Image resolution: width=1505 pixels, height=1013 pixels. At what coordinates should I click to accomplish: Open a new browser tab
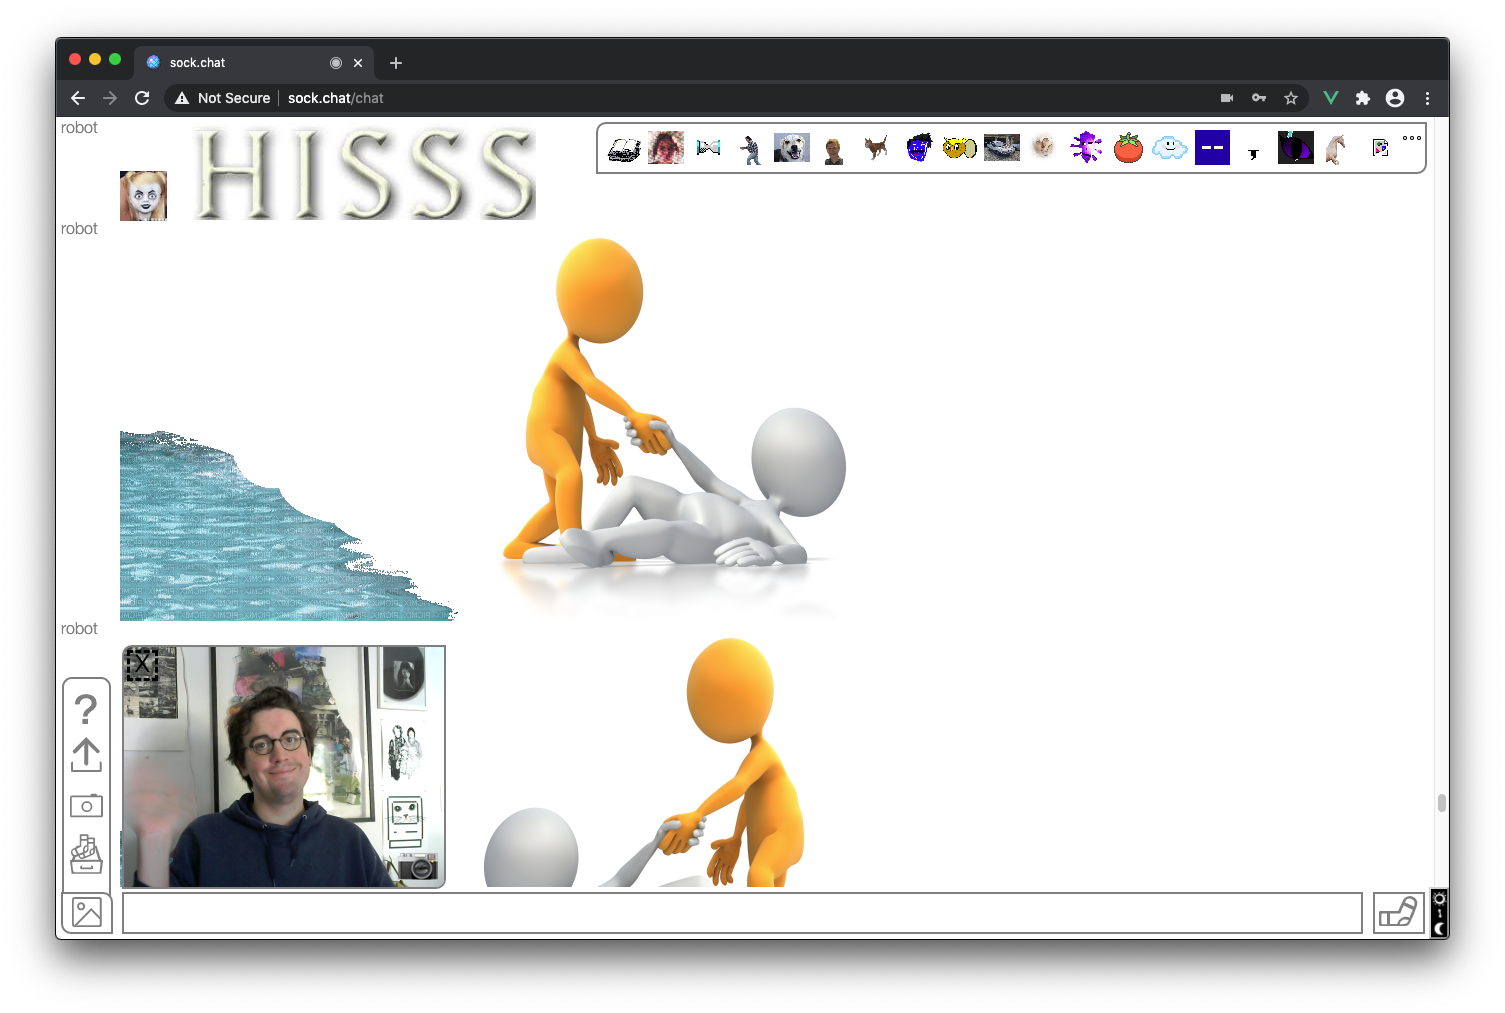(395, 62)
